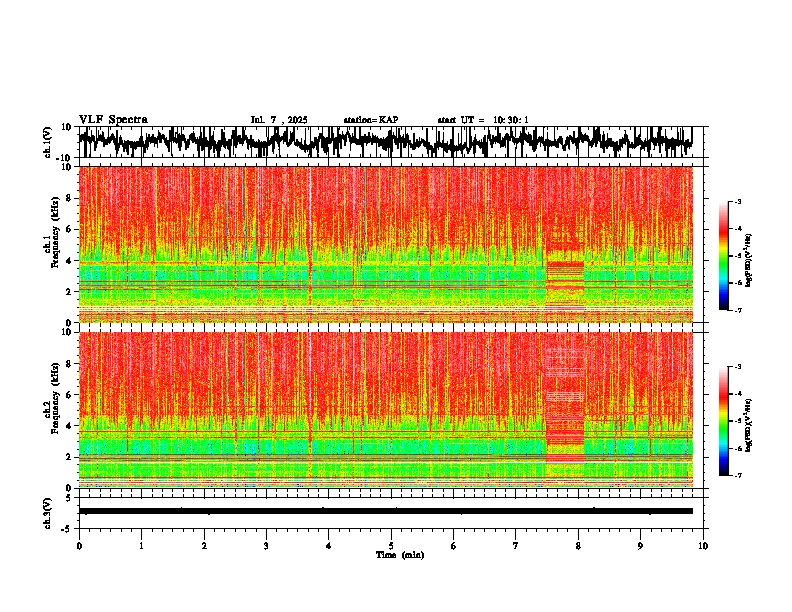The height and width of the screenshot is (612, 792).
Task: Click the log(PSD) label beside ch.1 color bar
Action: 749,261
